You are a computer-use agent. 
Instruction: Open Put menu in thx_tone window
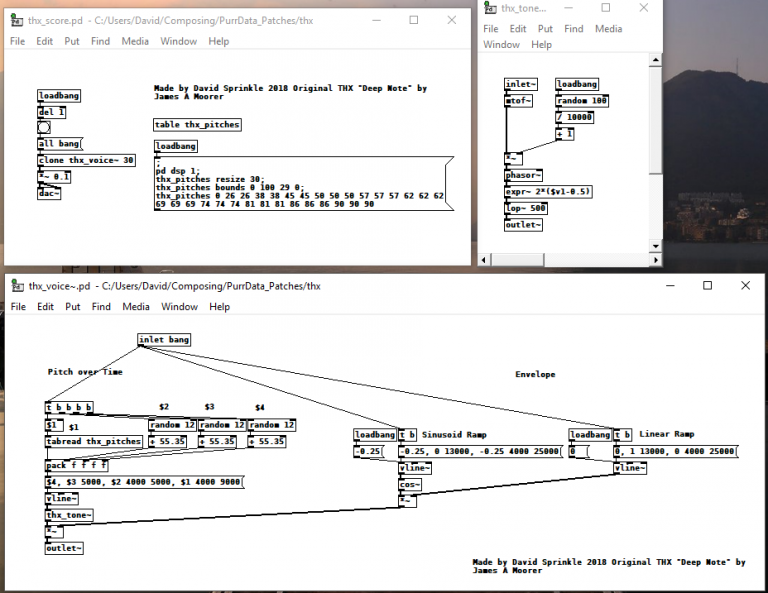click(545, 29)
